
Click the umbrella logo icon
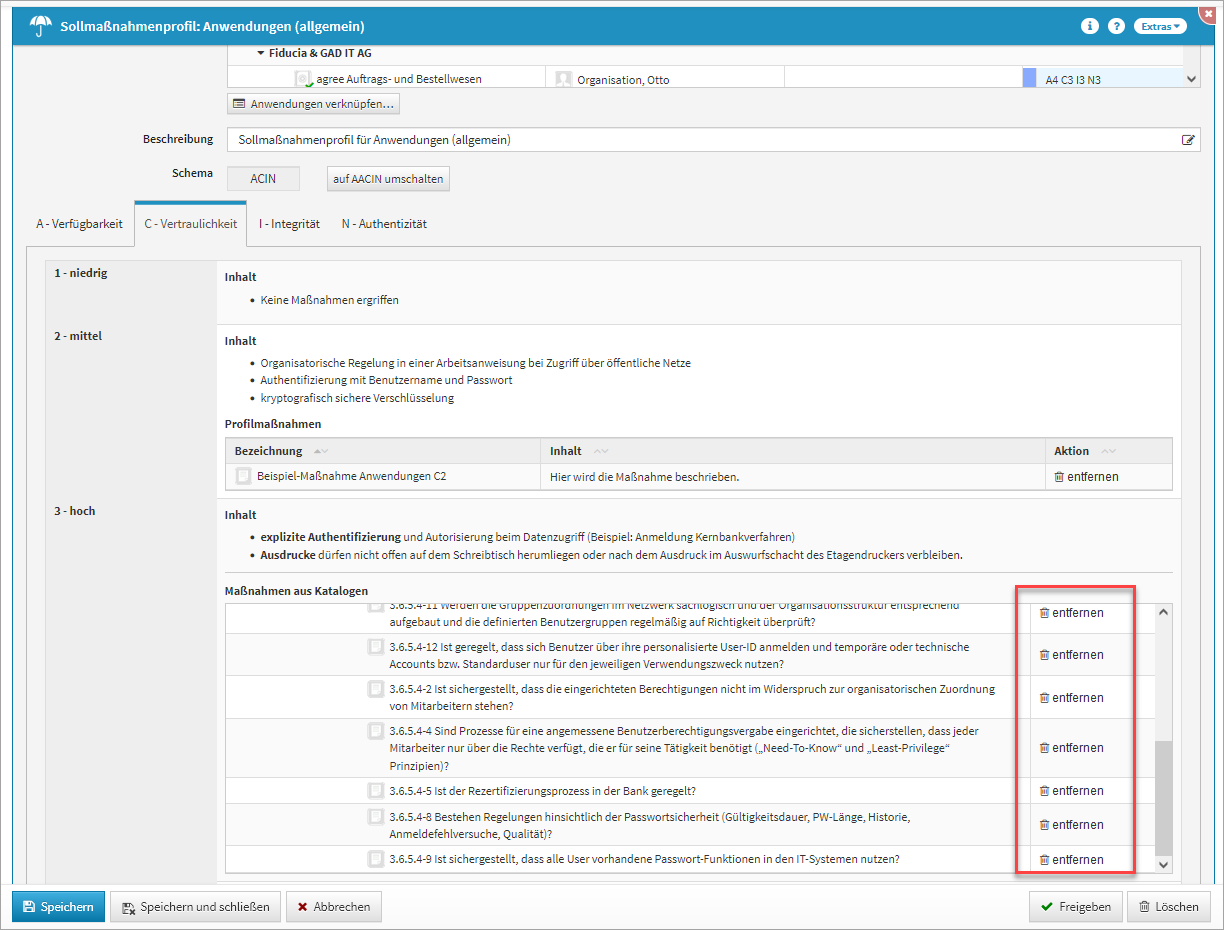[41, 26]
